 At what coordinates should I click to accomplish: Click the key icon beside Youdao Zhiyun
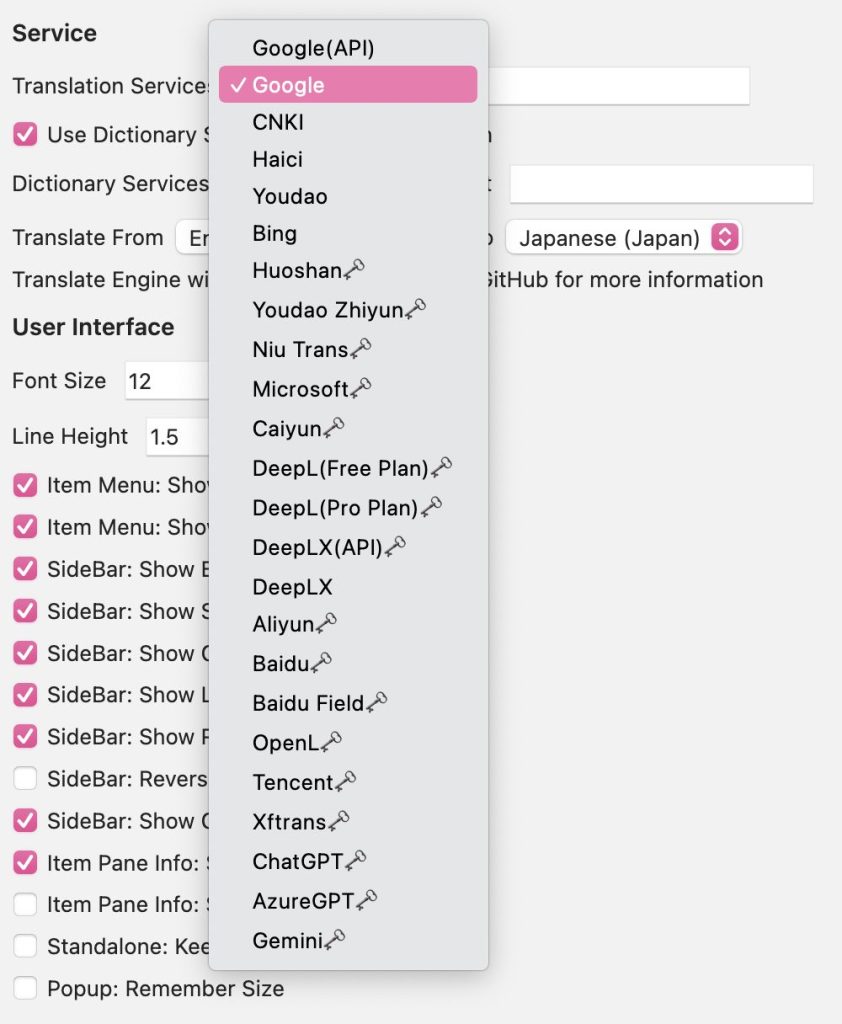point(415,310)
